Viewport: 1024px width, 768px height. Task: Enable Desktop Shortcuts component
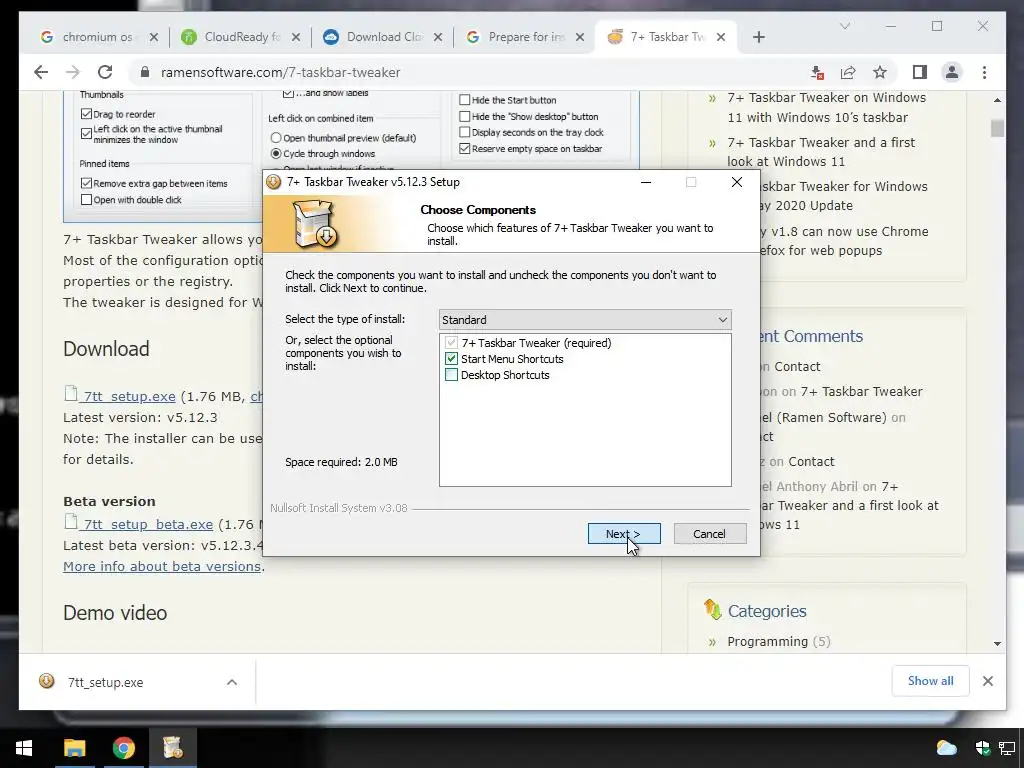(x=451, y=375)
